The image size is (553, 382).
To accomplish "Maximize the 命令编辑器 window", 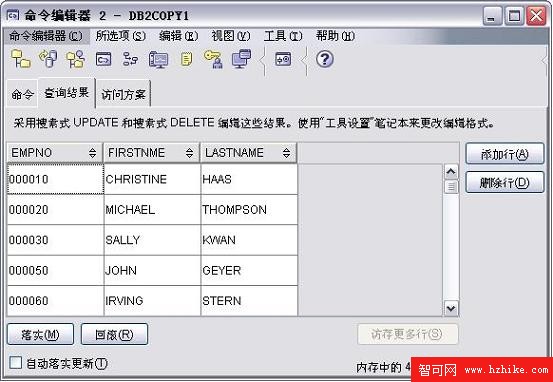I will 514,16.
